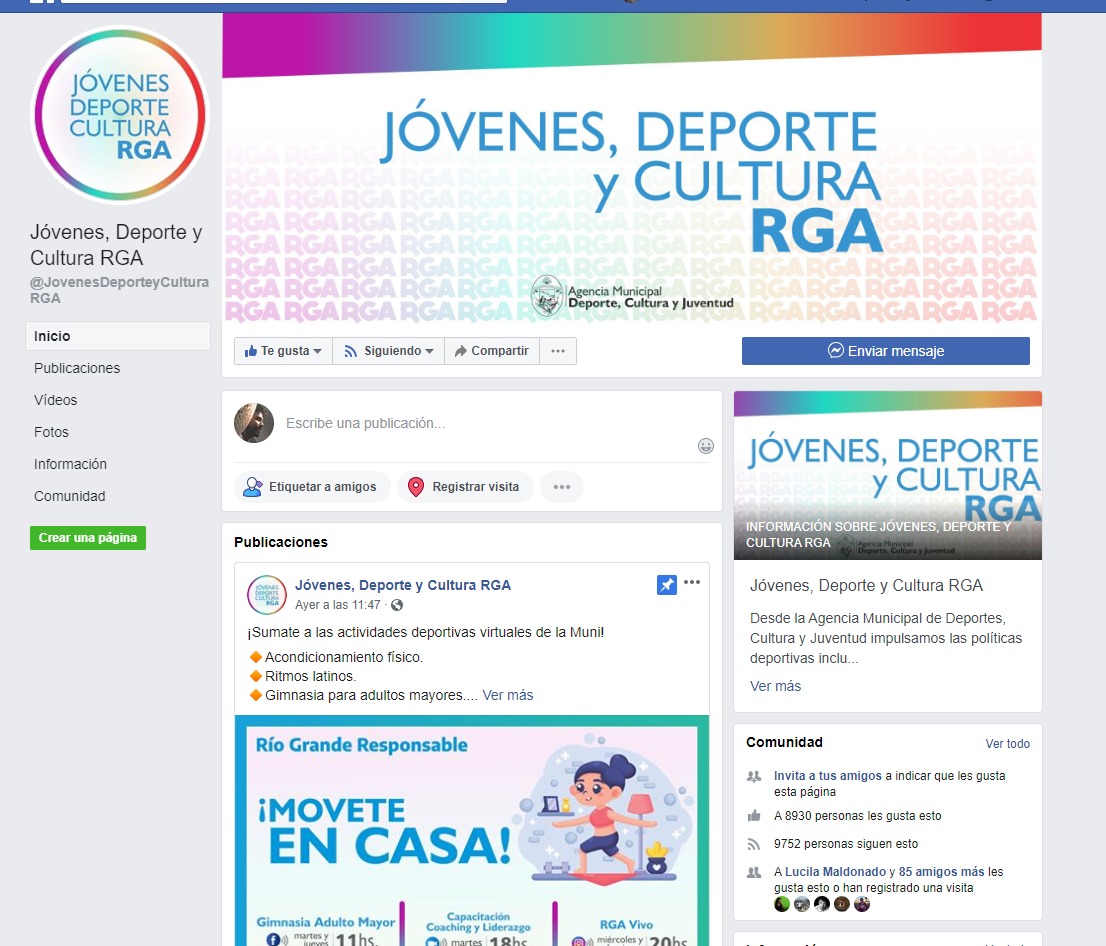1106x946 pixels.
Task: Click the globe public audience icon
Action: coord(397,605)
